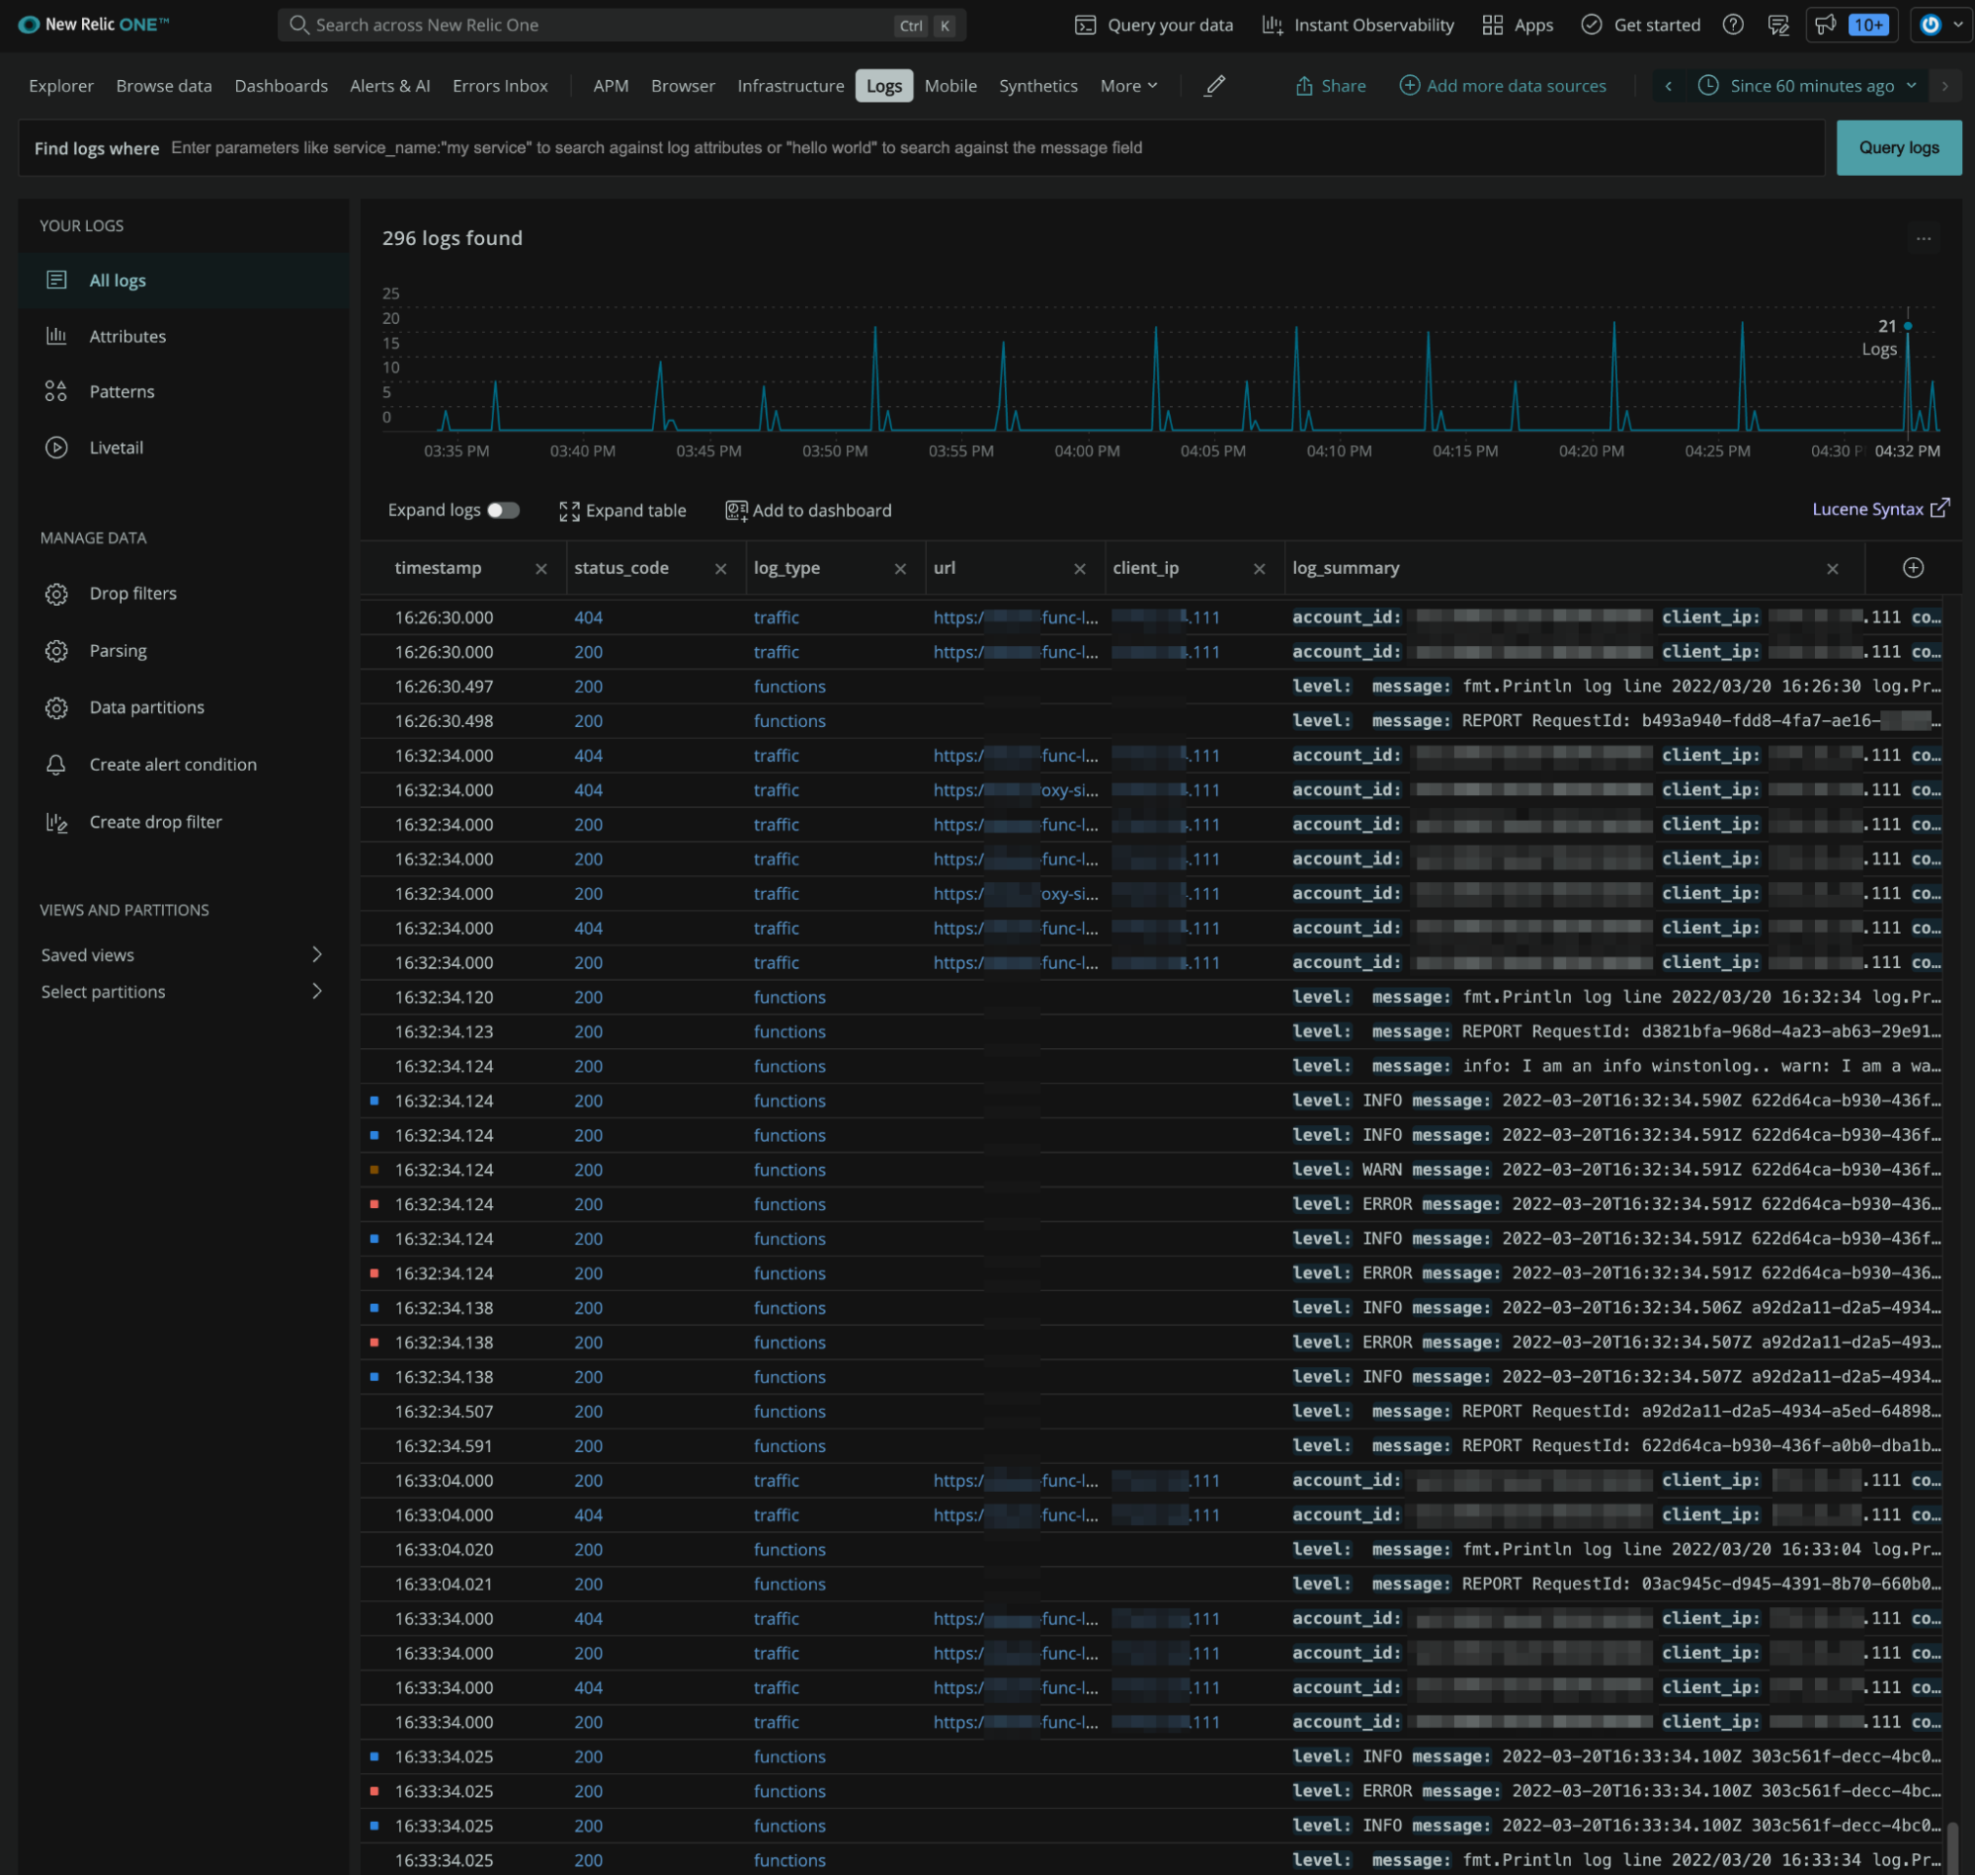The height and width of the screenshot is (1876, 1975).
Task: Switch to the Infrastructure tab
Action: pyautogui.click(x=790, y=86)
